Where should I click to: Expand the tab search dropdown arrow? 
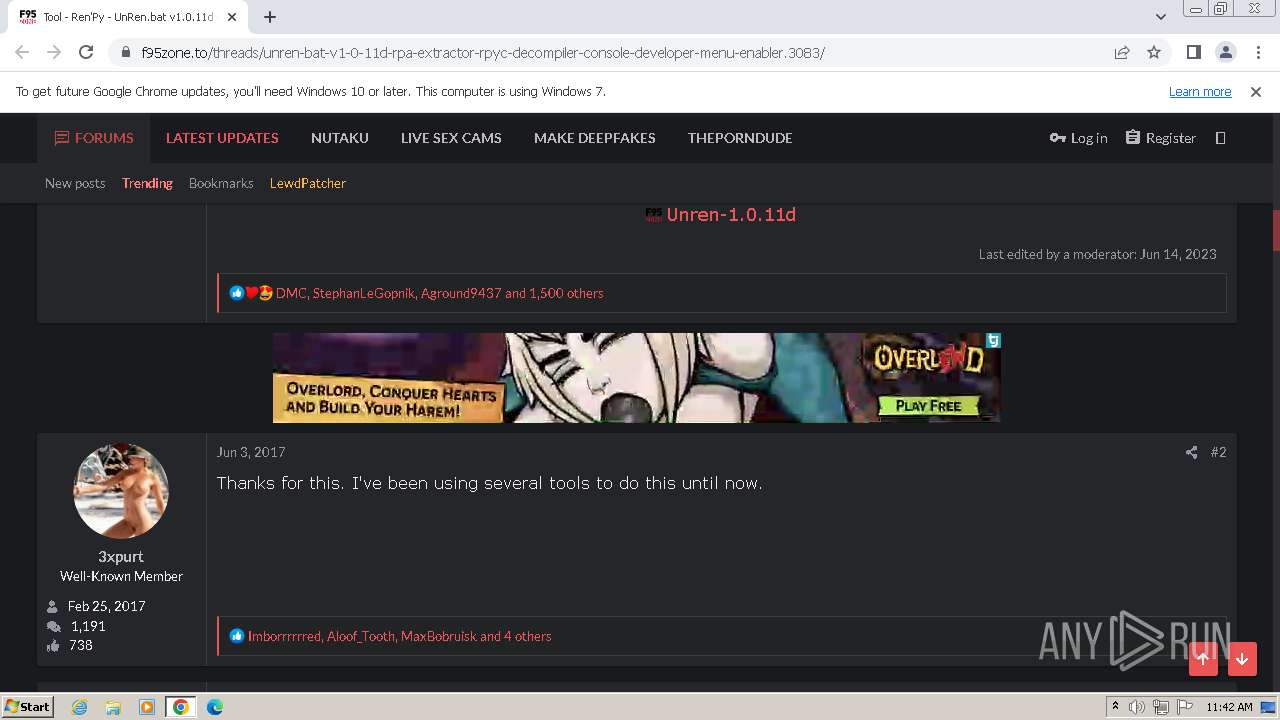point(1161,17)
